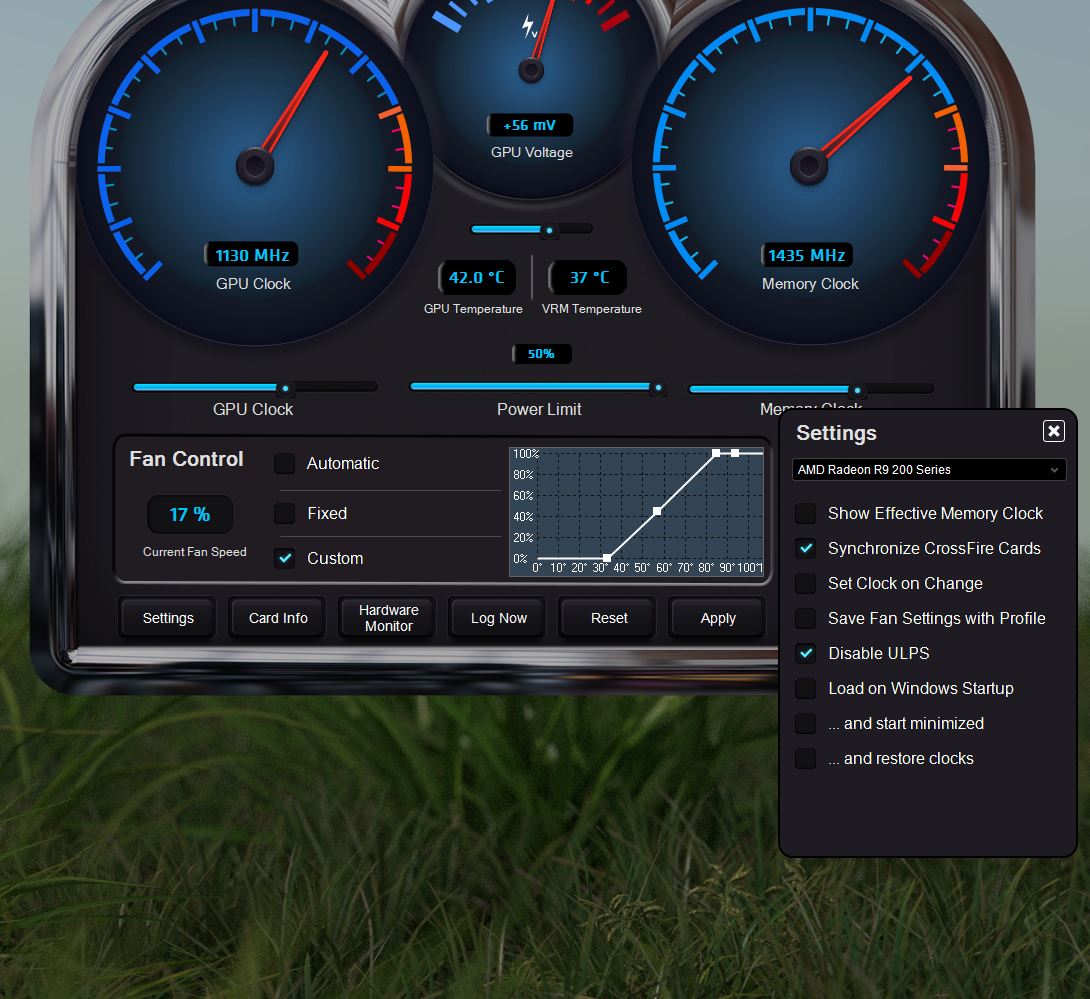Close the Settings panel
This screenshot has width=1090, height=999.
1053,431
